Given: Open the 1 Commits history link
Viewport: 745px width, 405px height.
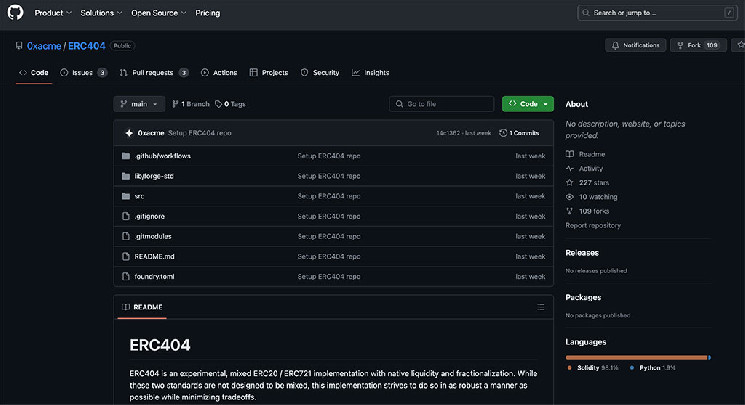Looking at the screenshot, I should 519,133.
